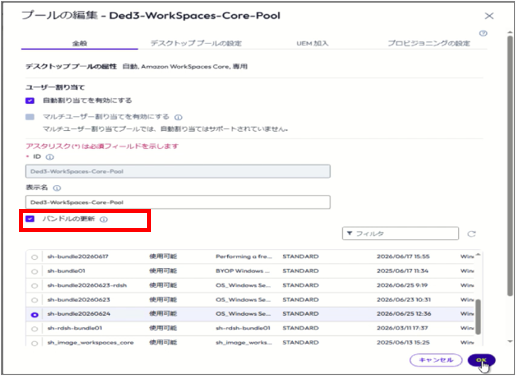This screenshot has height=377, width=517.
Task: Toggle マルチユーザー割り当てを有効にする checkbox
Action: 30,117
